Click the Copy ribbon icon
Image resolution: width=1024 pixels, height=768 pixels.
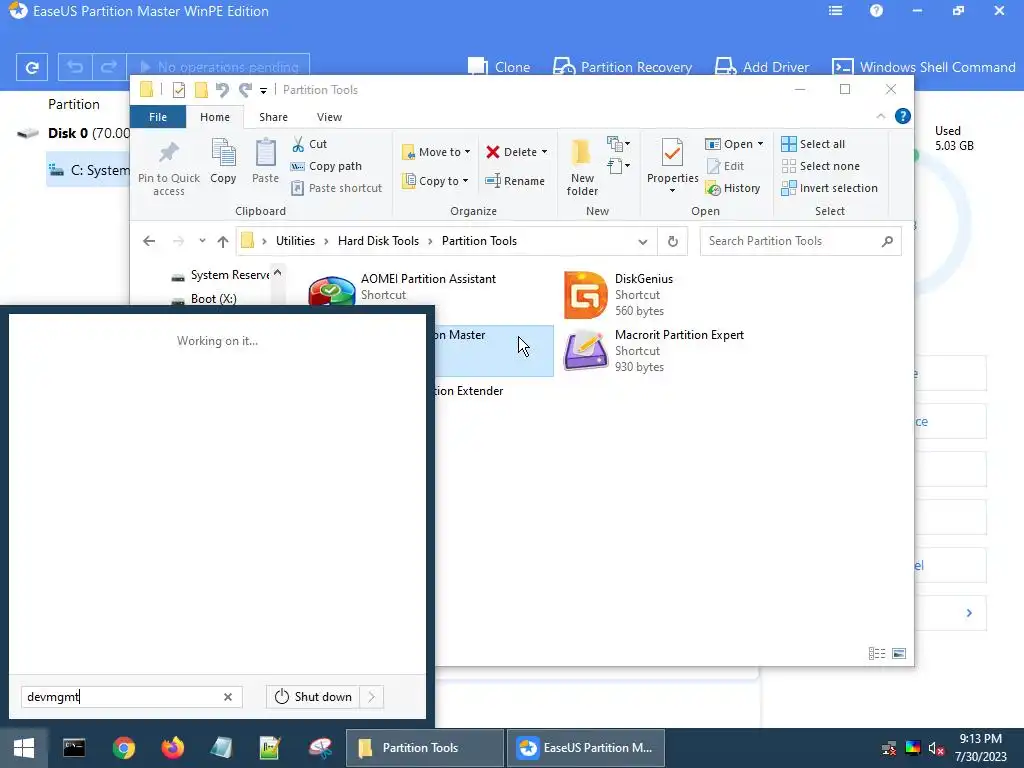point(223,161)
